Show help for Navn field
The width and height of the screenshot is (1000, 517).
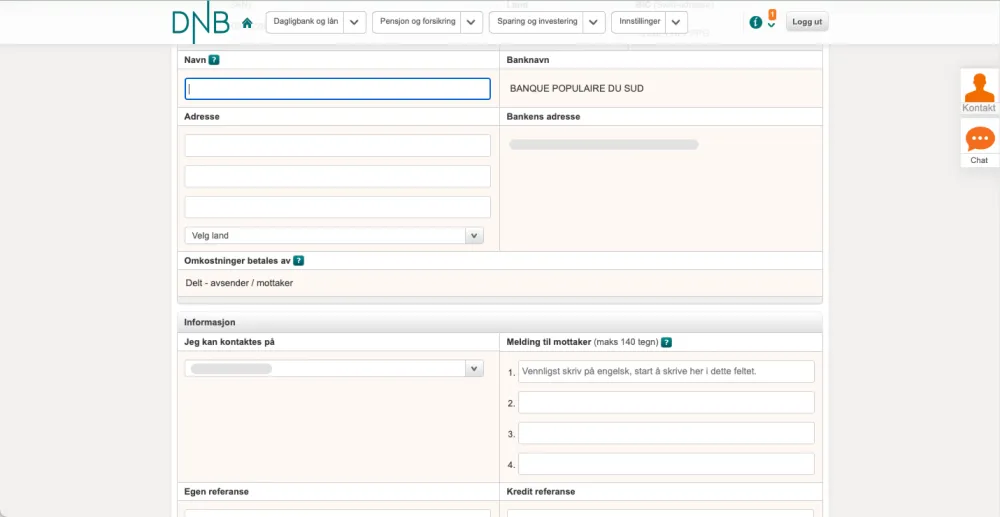tap(214, 60)
